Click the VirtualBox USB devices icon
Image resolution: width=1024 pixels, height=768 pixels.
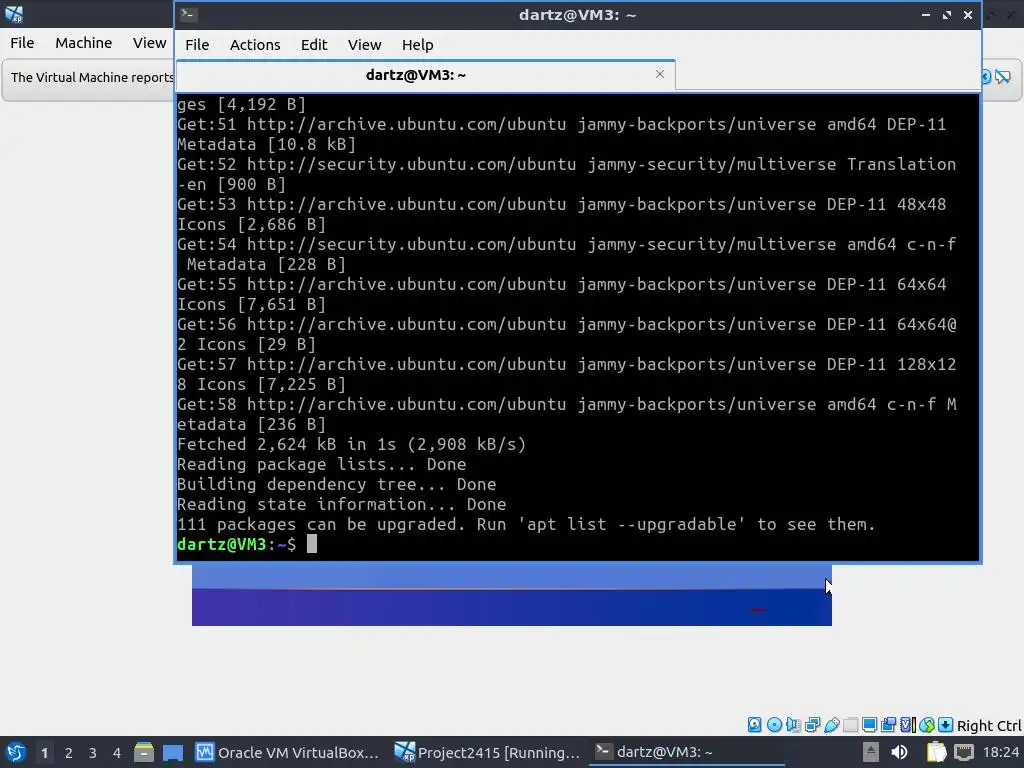coord(832,724)
